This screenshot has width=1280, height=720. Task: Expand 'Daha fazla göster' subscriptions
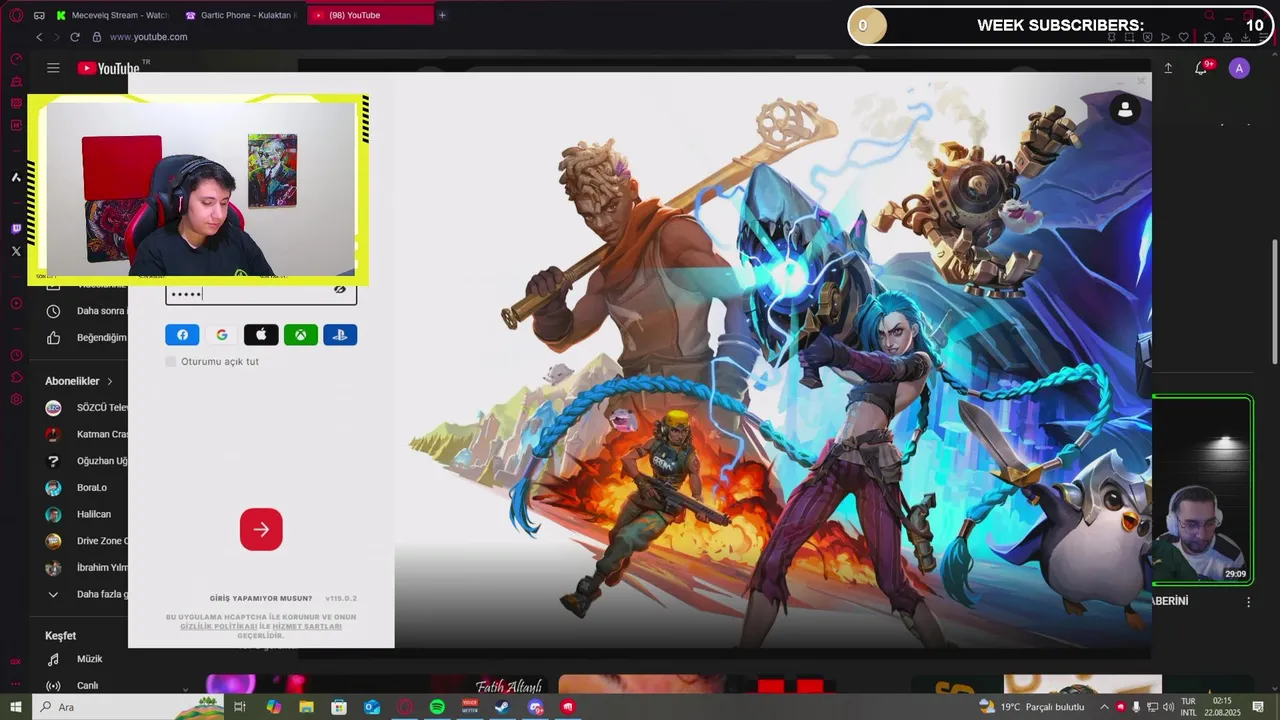[87, 594]
